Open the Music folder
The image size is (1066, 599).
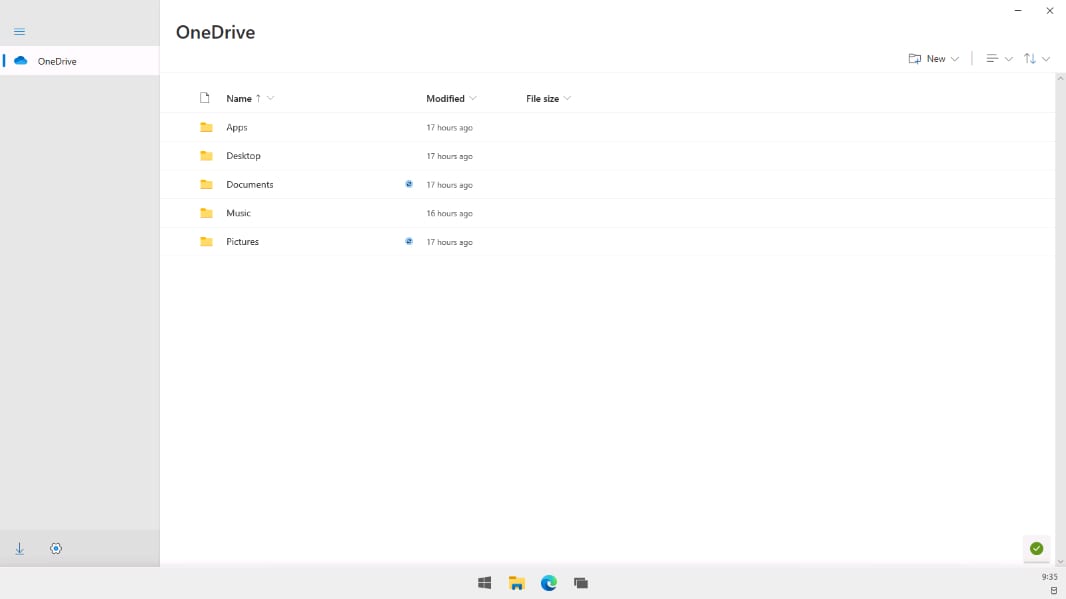click(238, 213)
